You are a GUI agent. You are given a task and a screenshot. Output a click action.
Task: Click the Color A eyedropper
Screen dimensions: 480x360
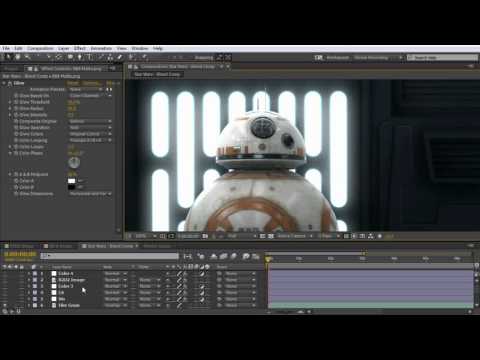(80, 181)
